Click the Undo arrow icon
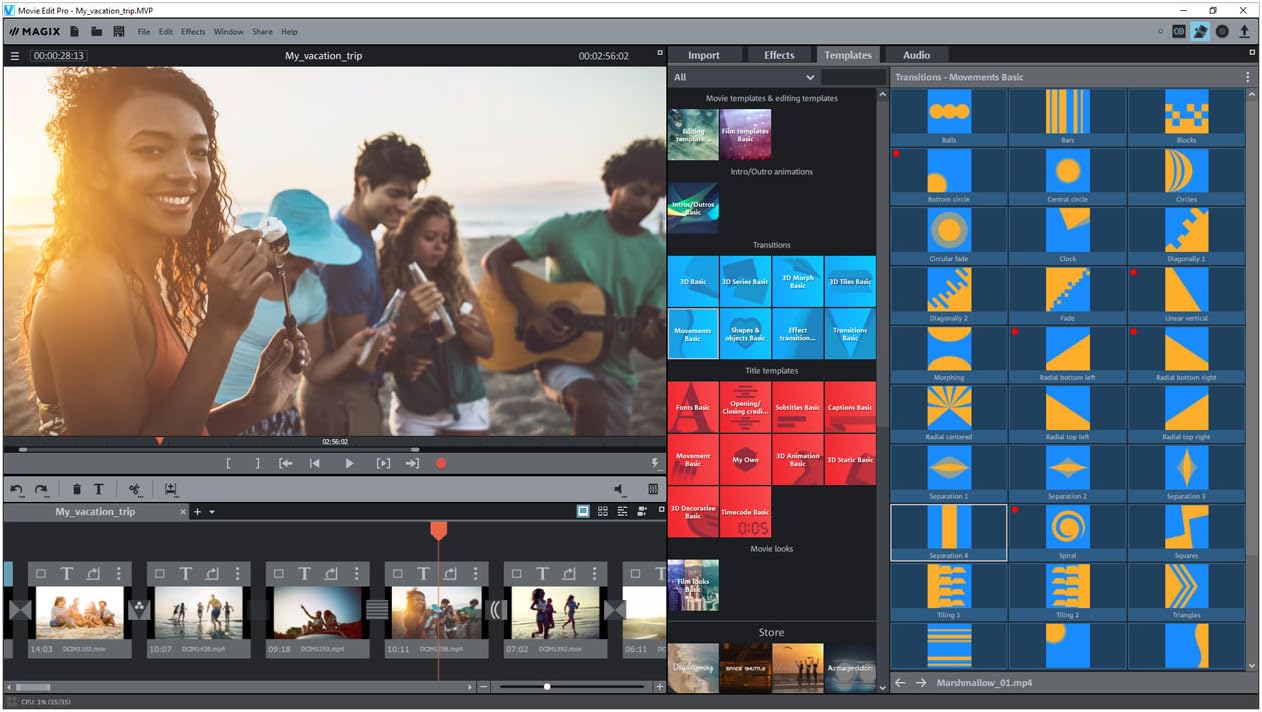1262x712 pixels. 17,489
